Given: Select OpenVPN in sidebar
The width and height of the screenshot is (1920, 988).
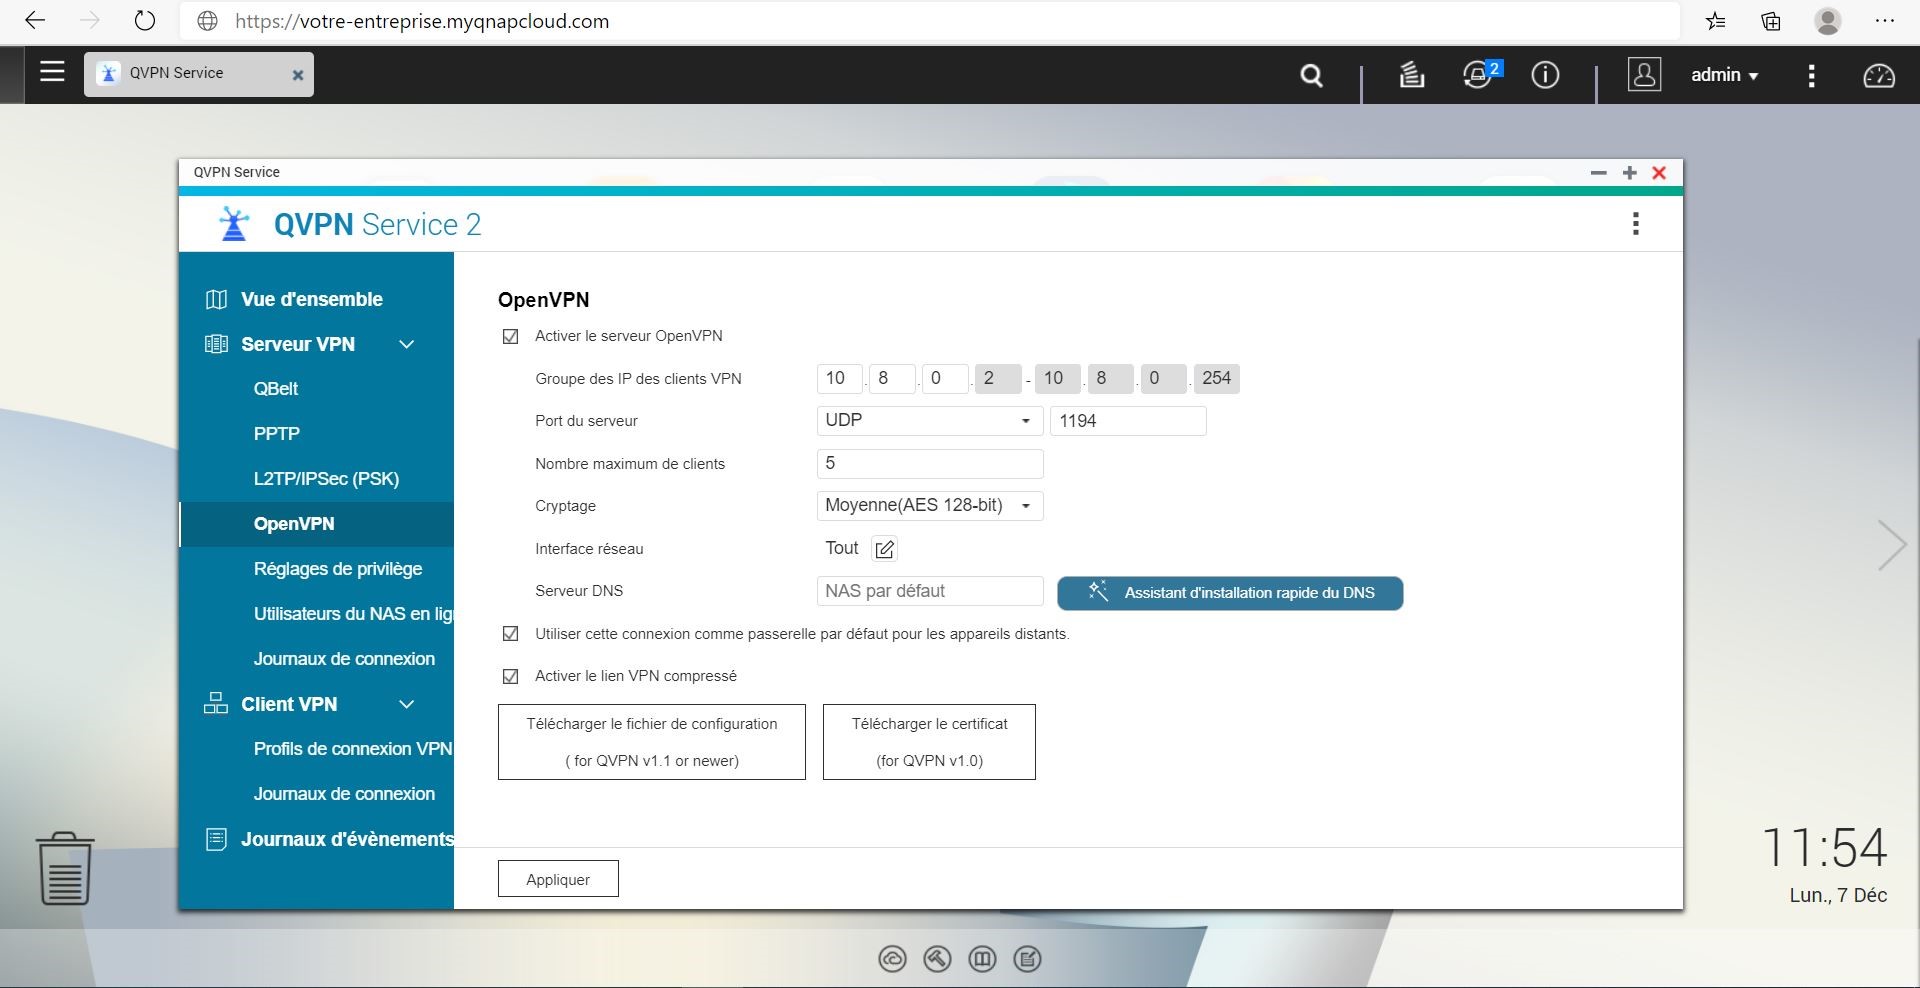Looking at the screenshot, I should tap(316, 524).
